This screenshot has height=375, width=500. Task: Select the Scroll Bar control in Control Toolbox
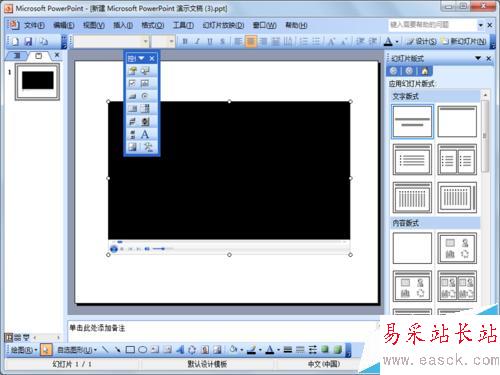pyautogui.click(x=132, y=134)
